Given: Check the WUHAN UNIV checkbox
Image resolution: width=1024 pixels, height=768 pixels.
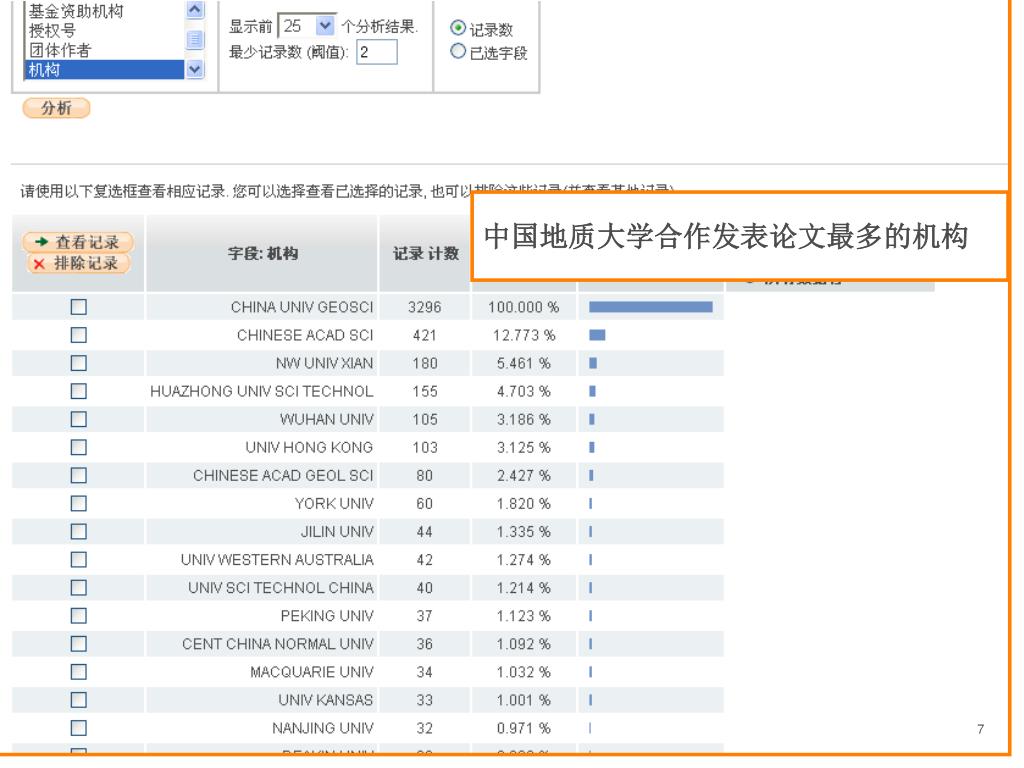Looking at the screenshot, I should (78, 419).
